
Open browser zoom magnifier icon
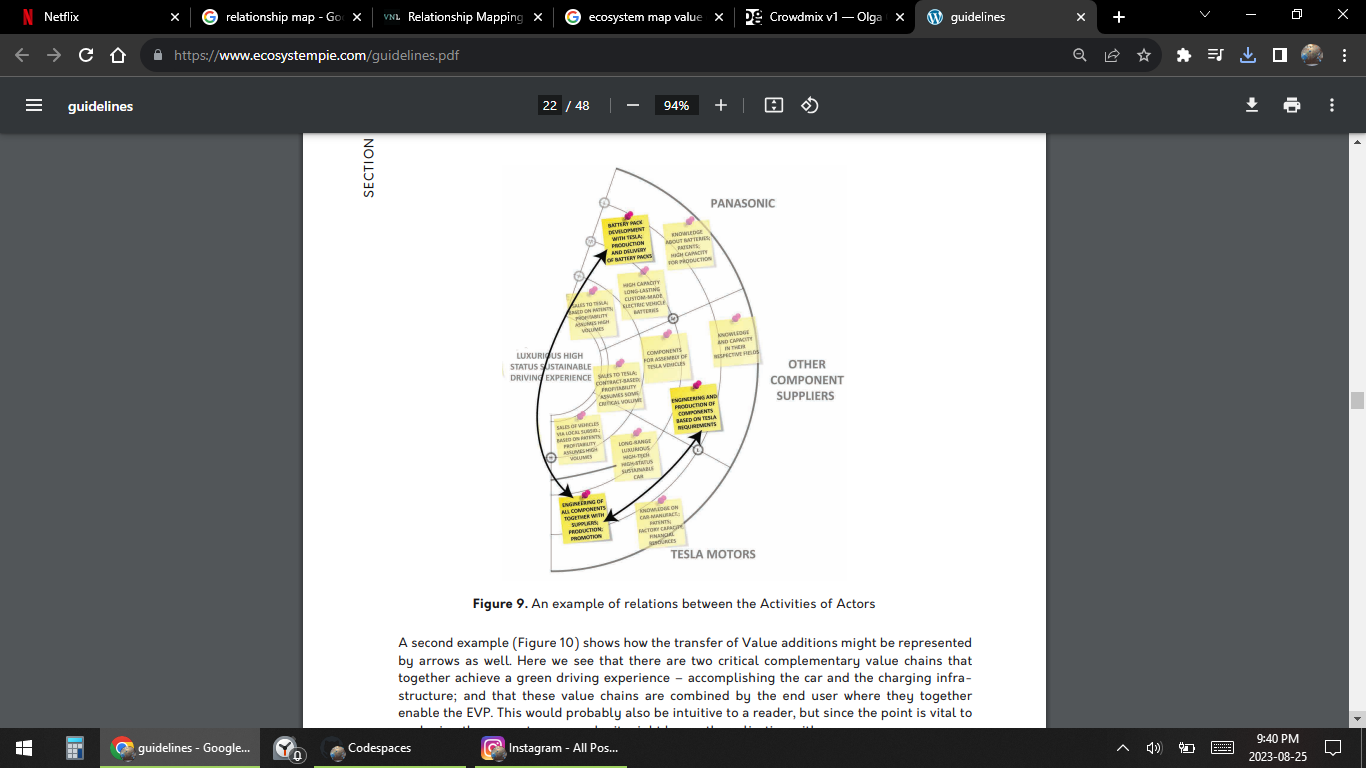pyautogui.click(x=1080, y=56)
